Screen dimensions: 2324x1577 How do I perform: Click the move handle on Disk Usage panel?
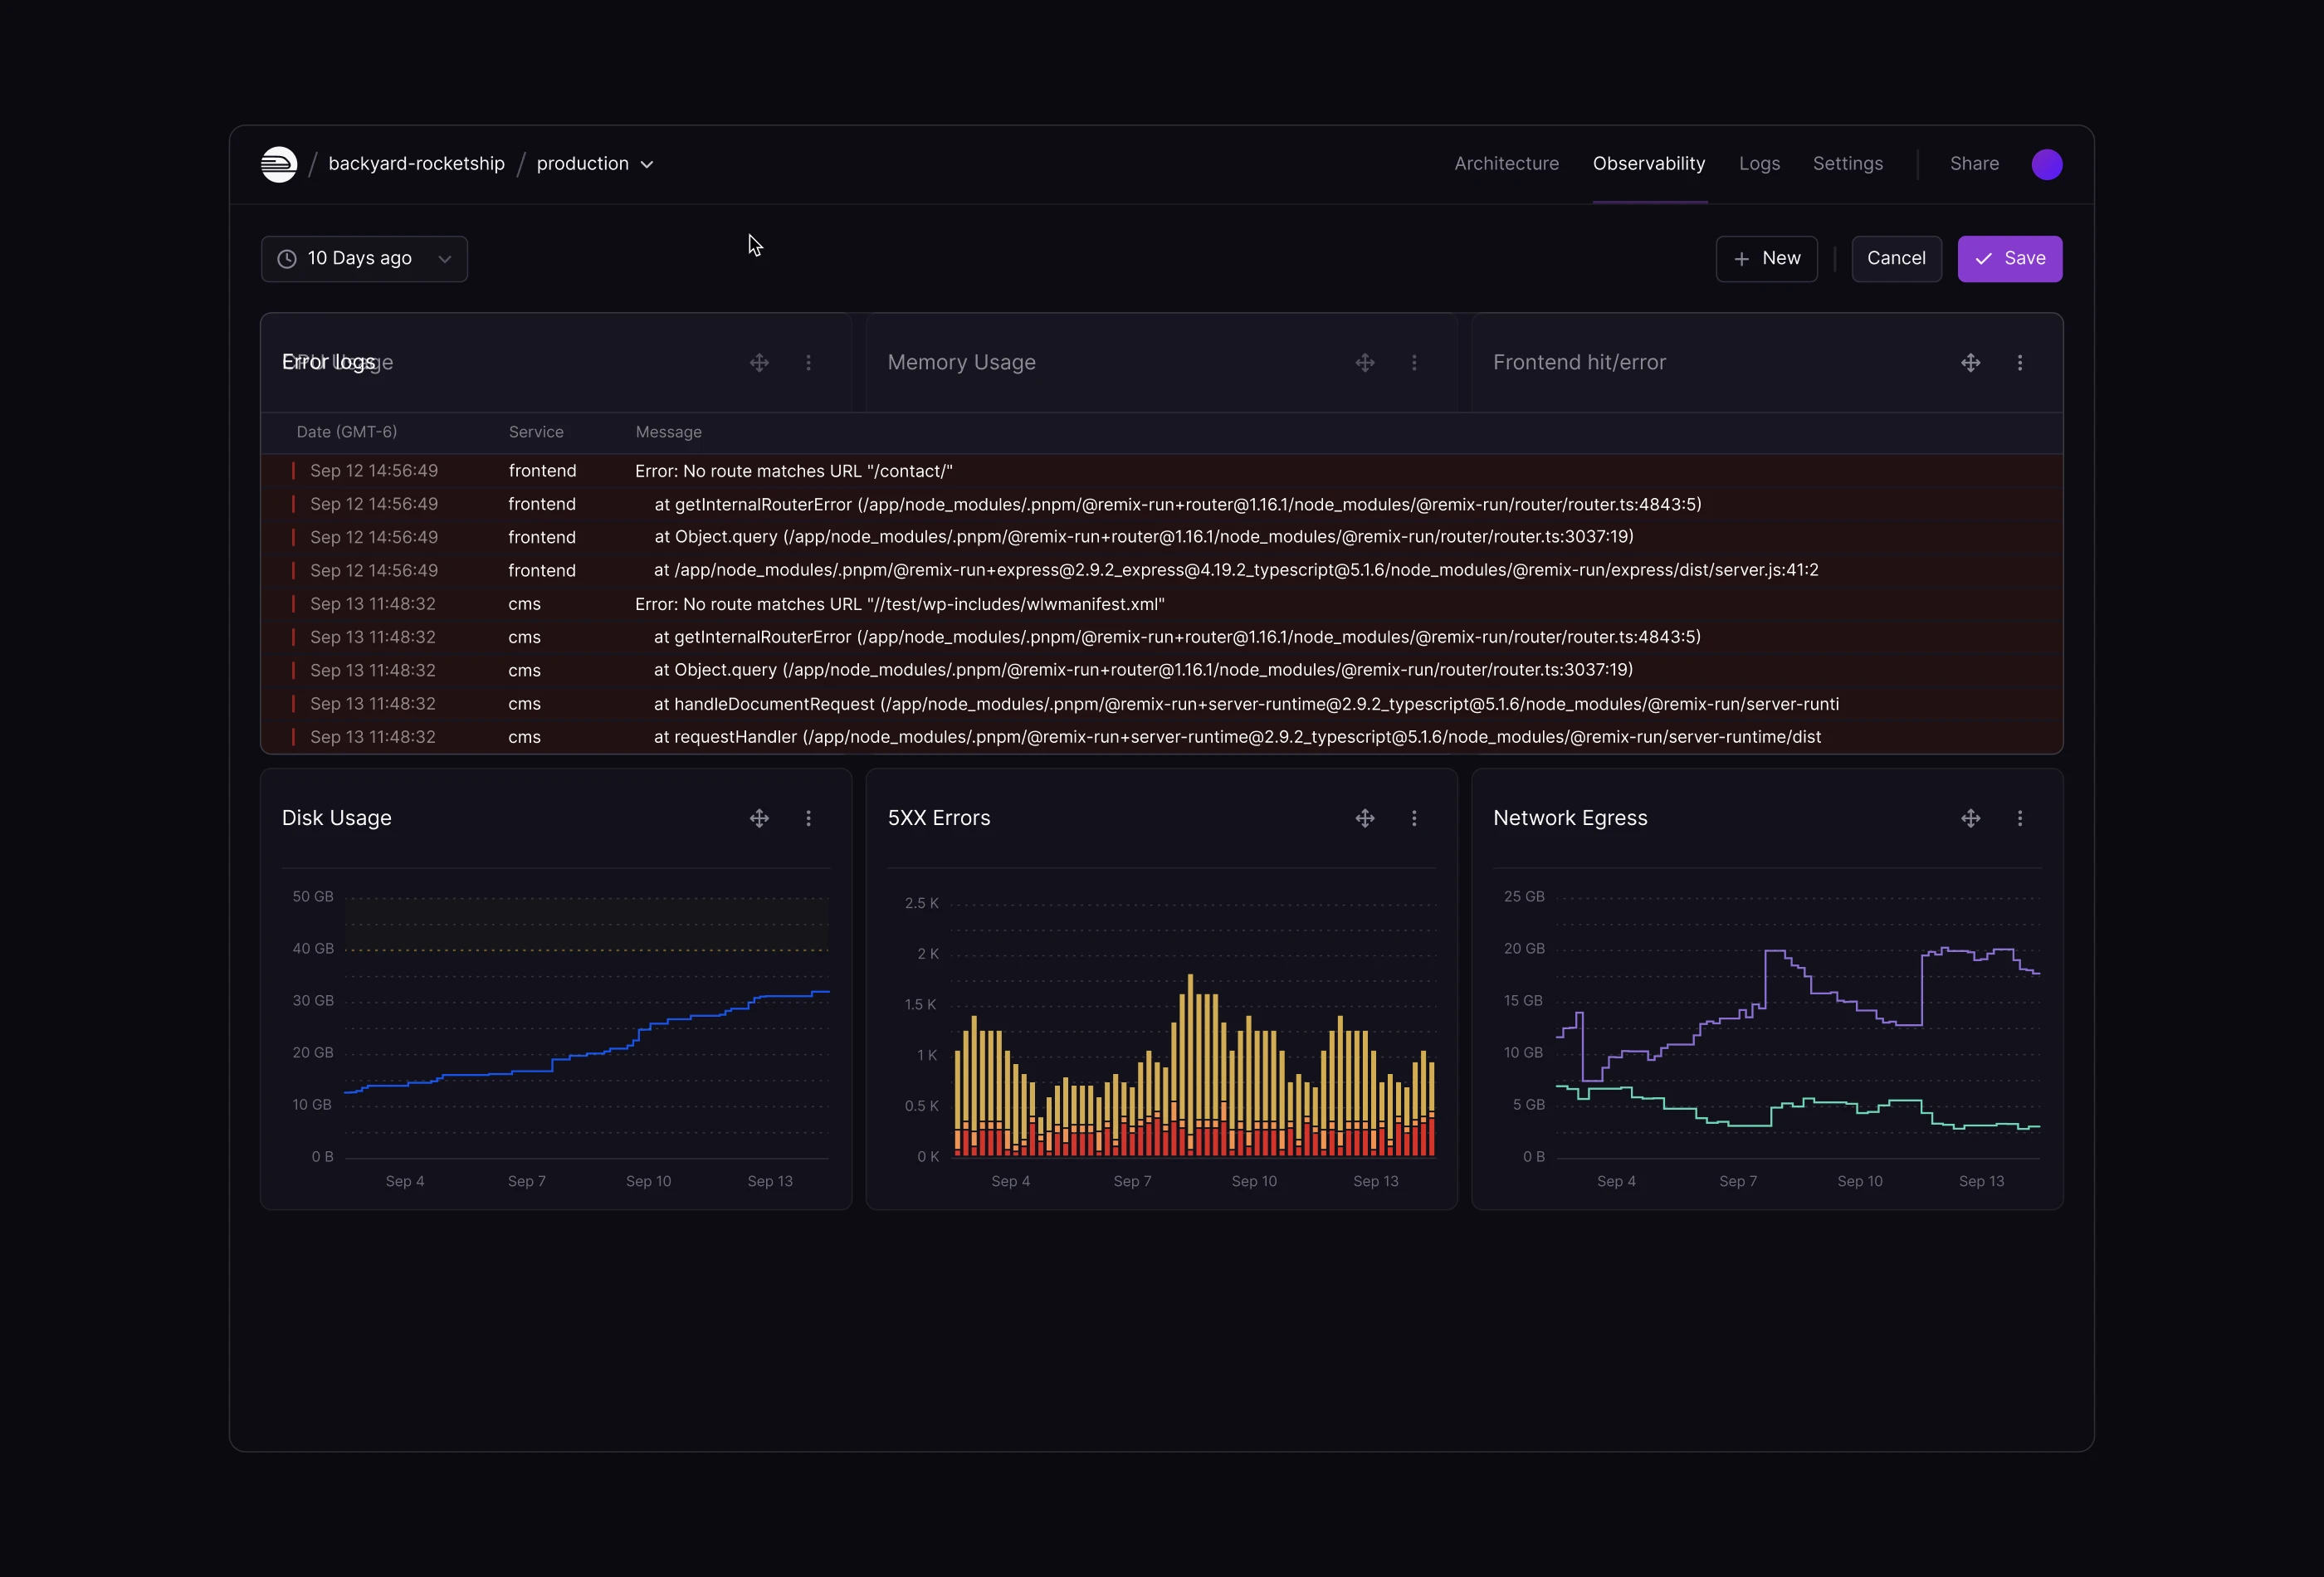pos(759,818)
